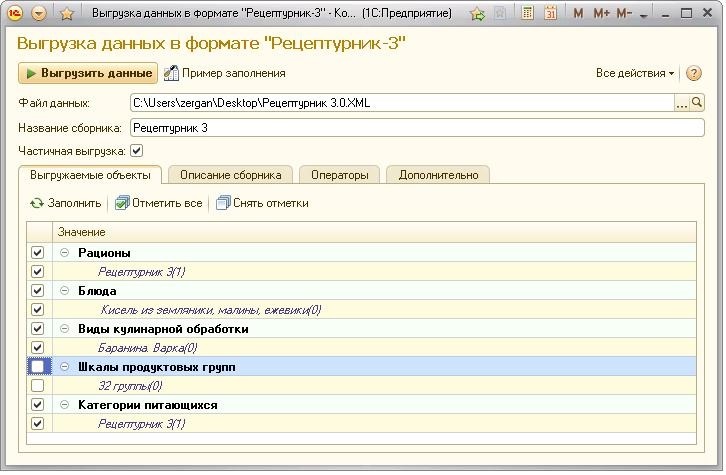Click the magnifier icon beside file path field
This screenshot has height=475, width=726.
click(697, 103)
